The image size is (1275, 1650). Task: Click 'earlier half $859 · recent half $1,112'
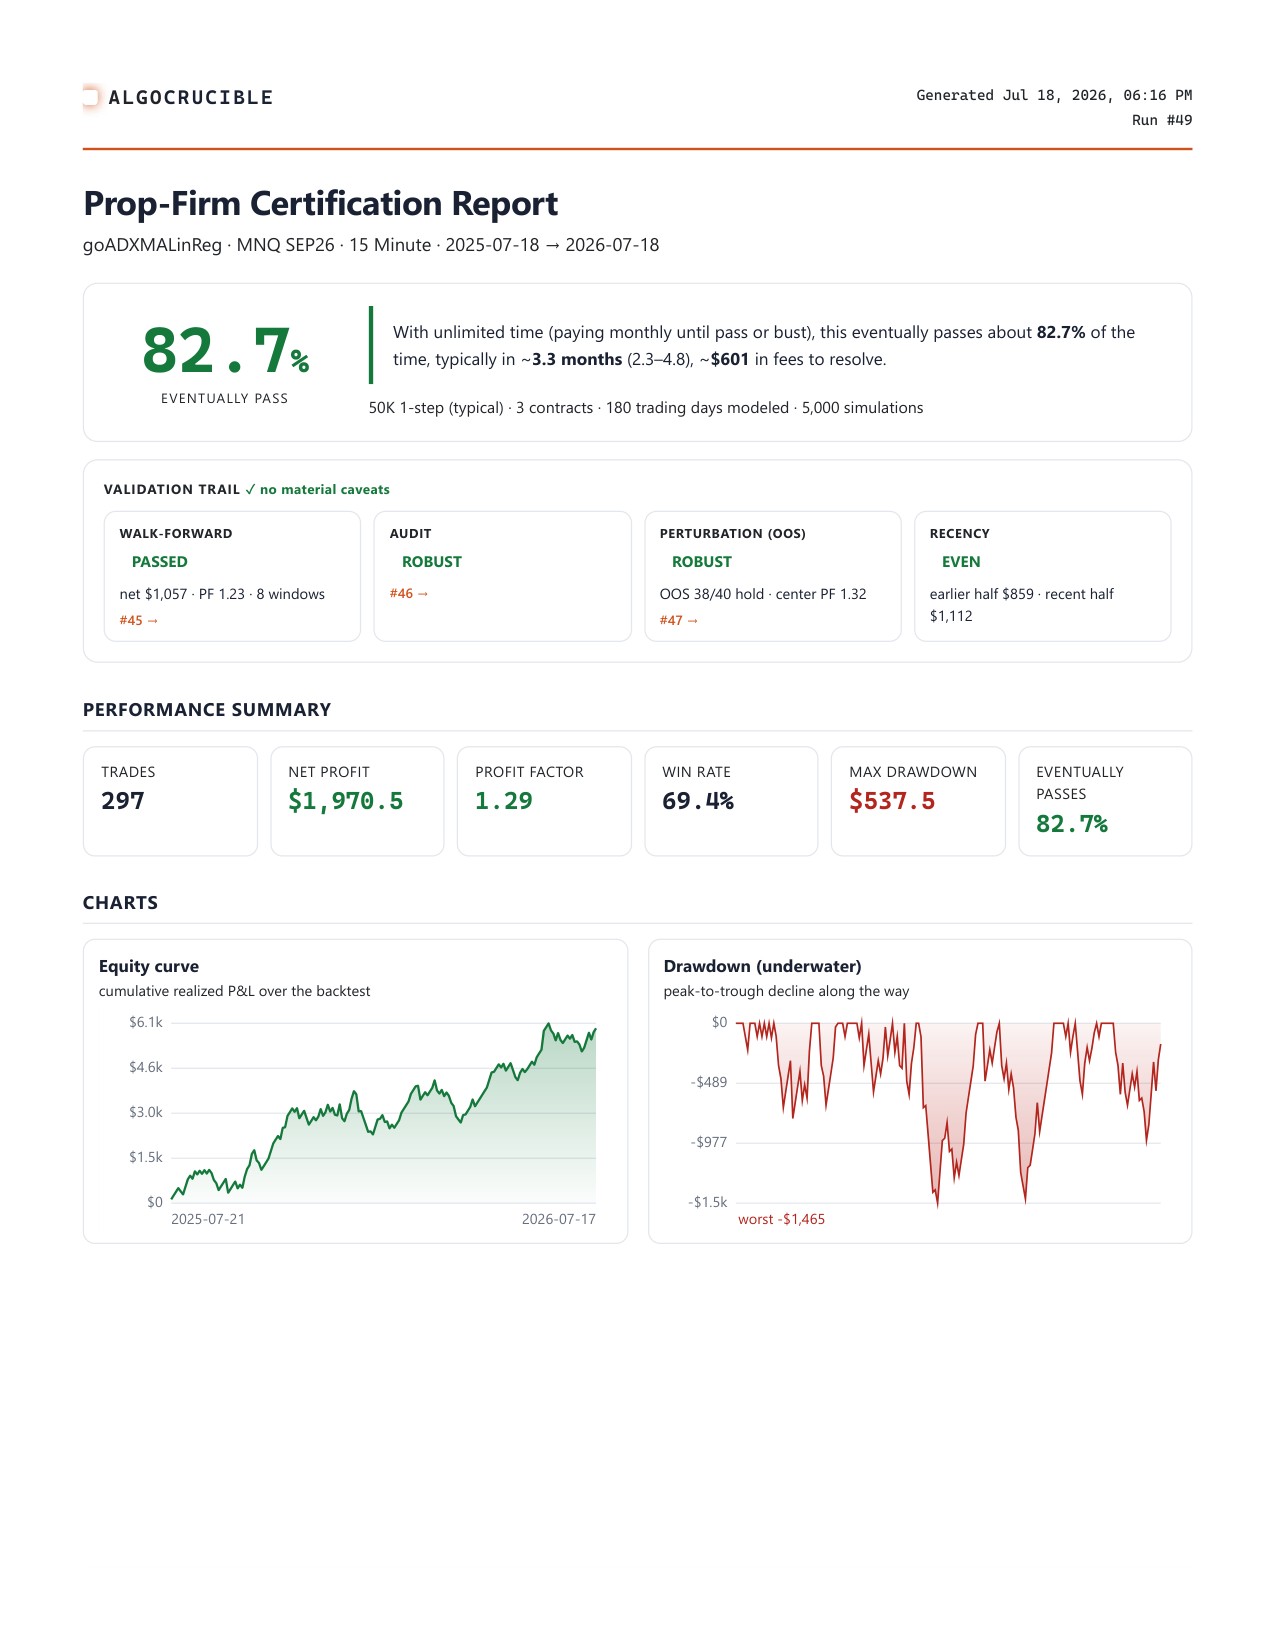(x=1022, y=605)
